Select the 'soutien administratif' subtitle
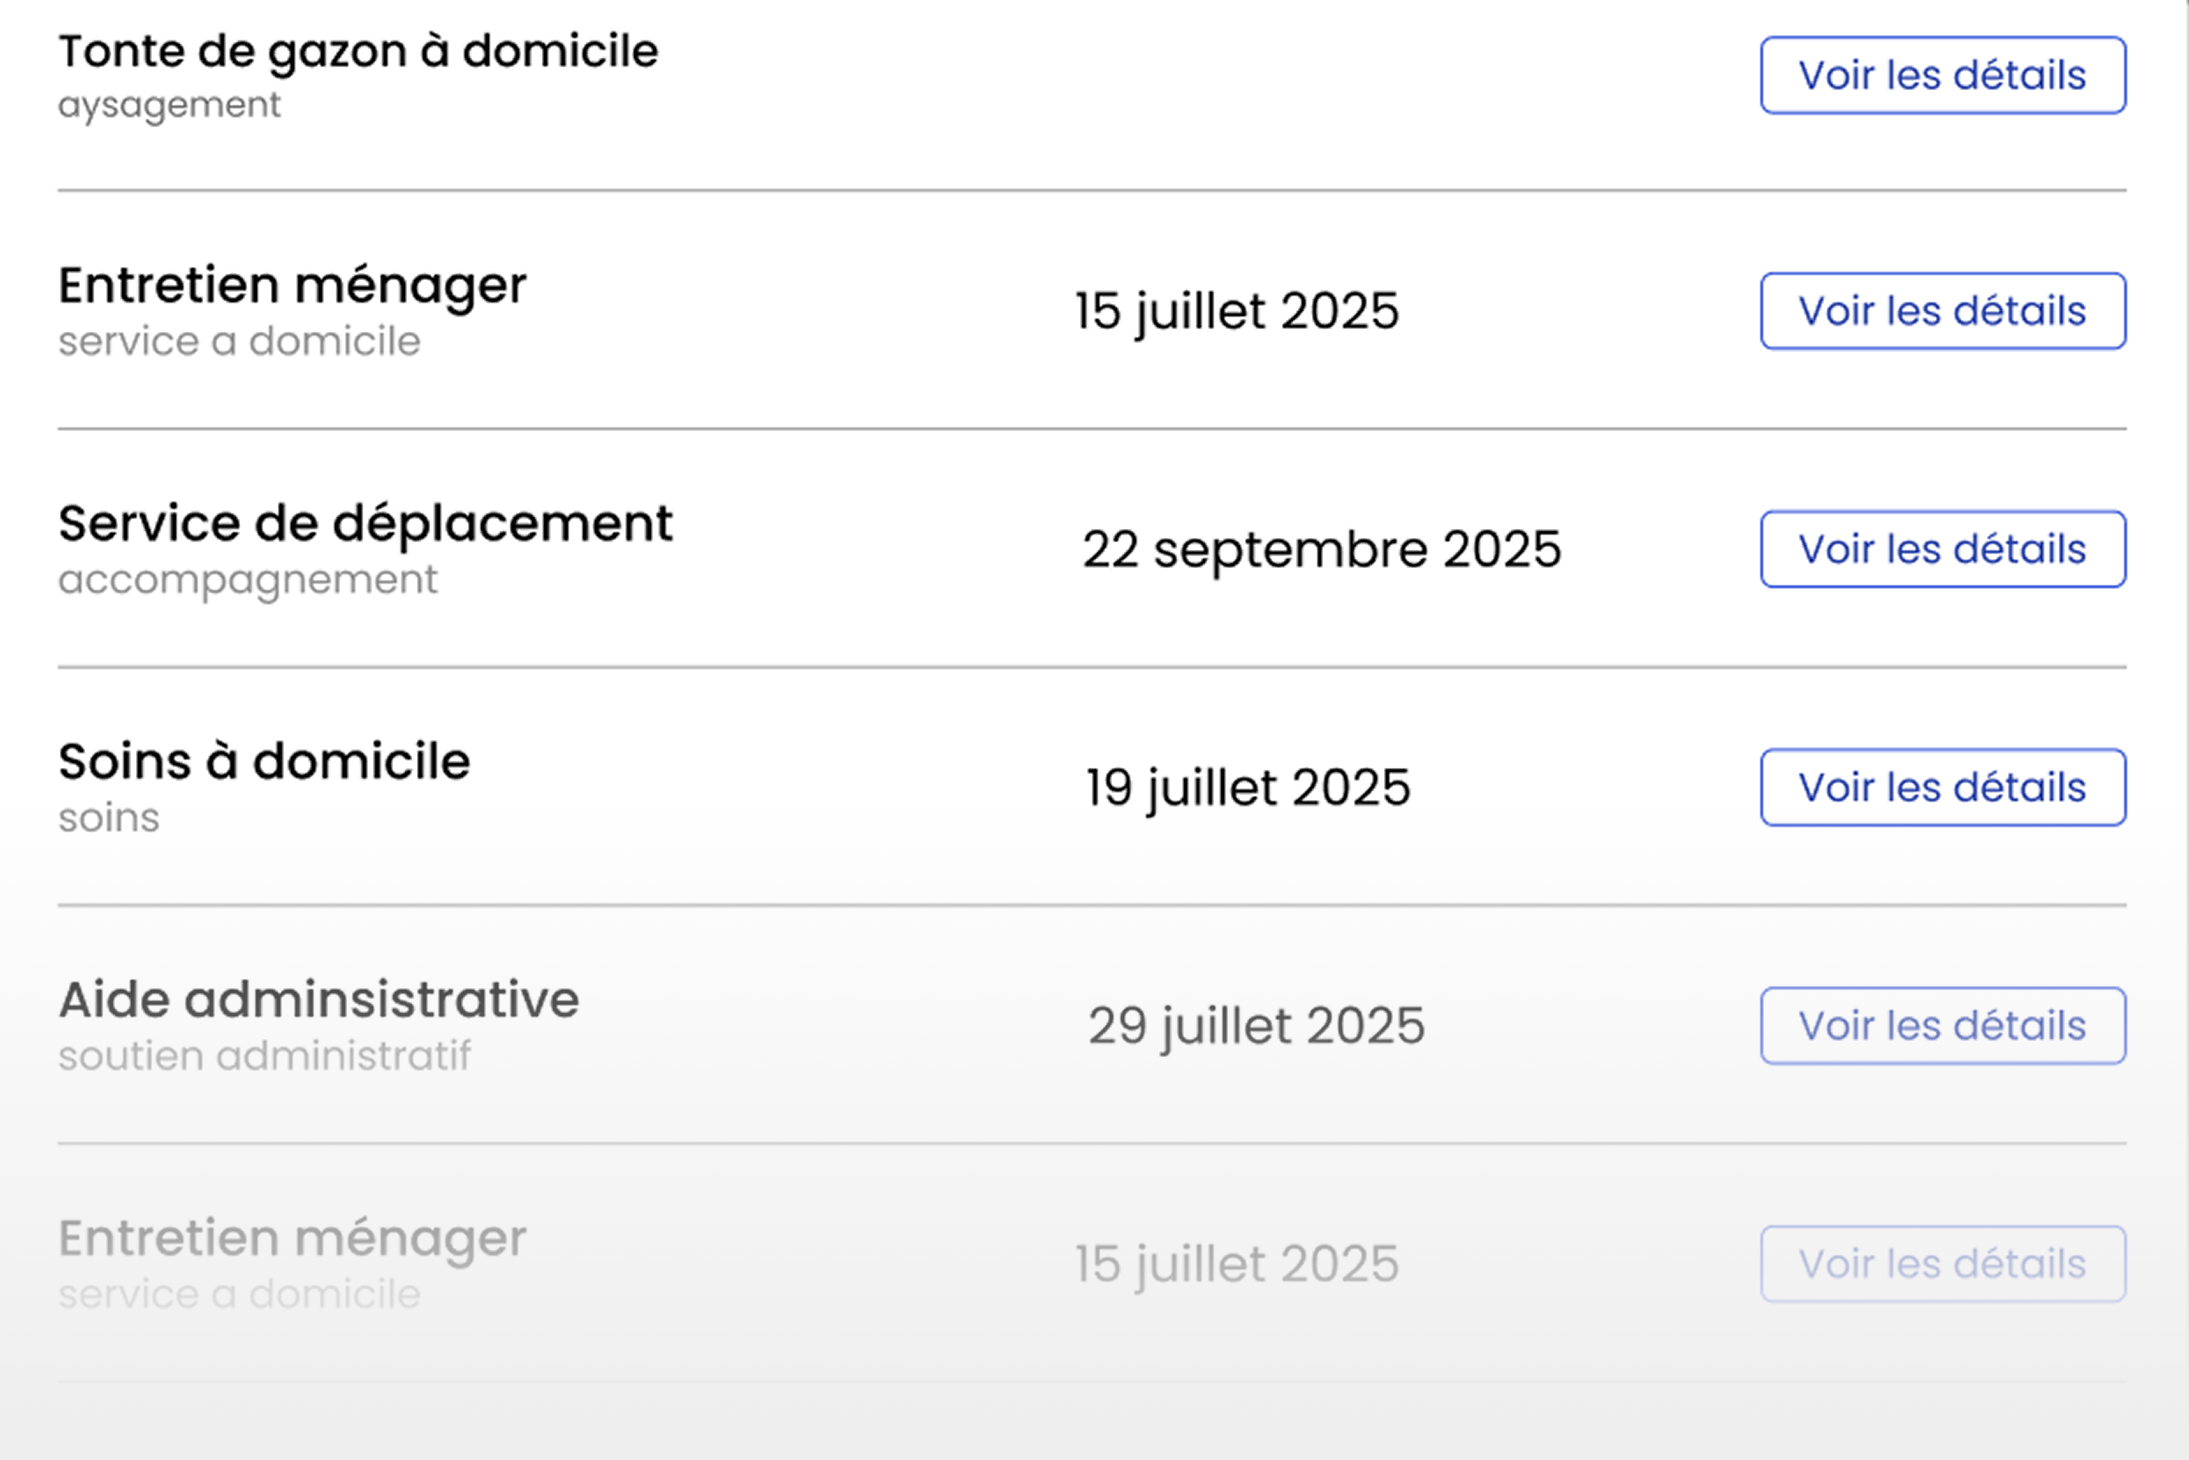Viewport: 2189px width, 1460px height. pyautogui.click(x=266, y=1055)
